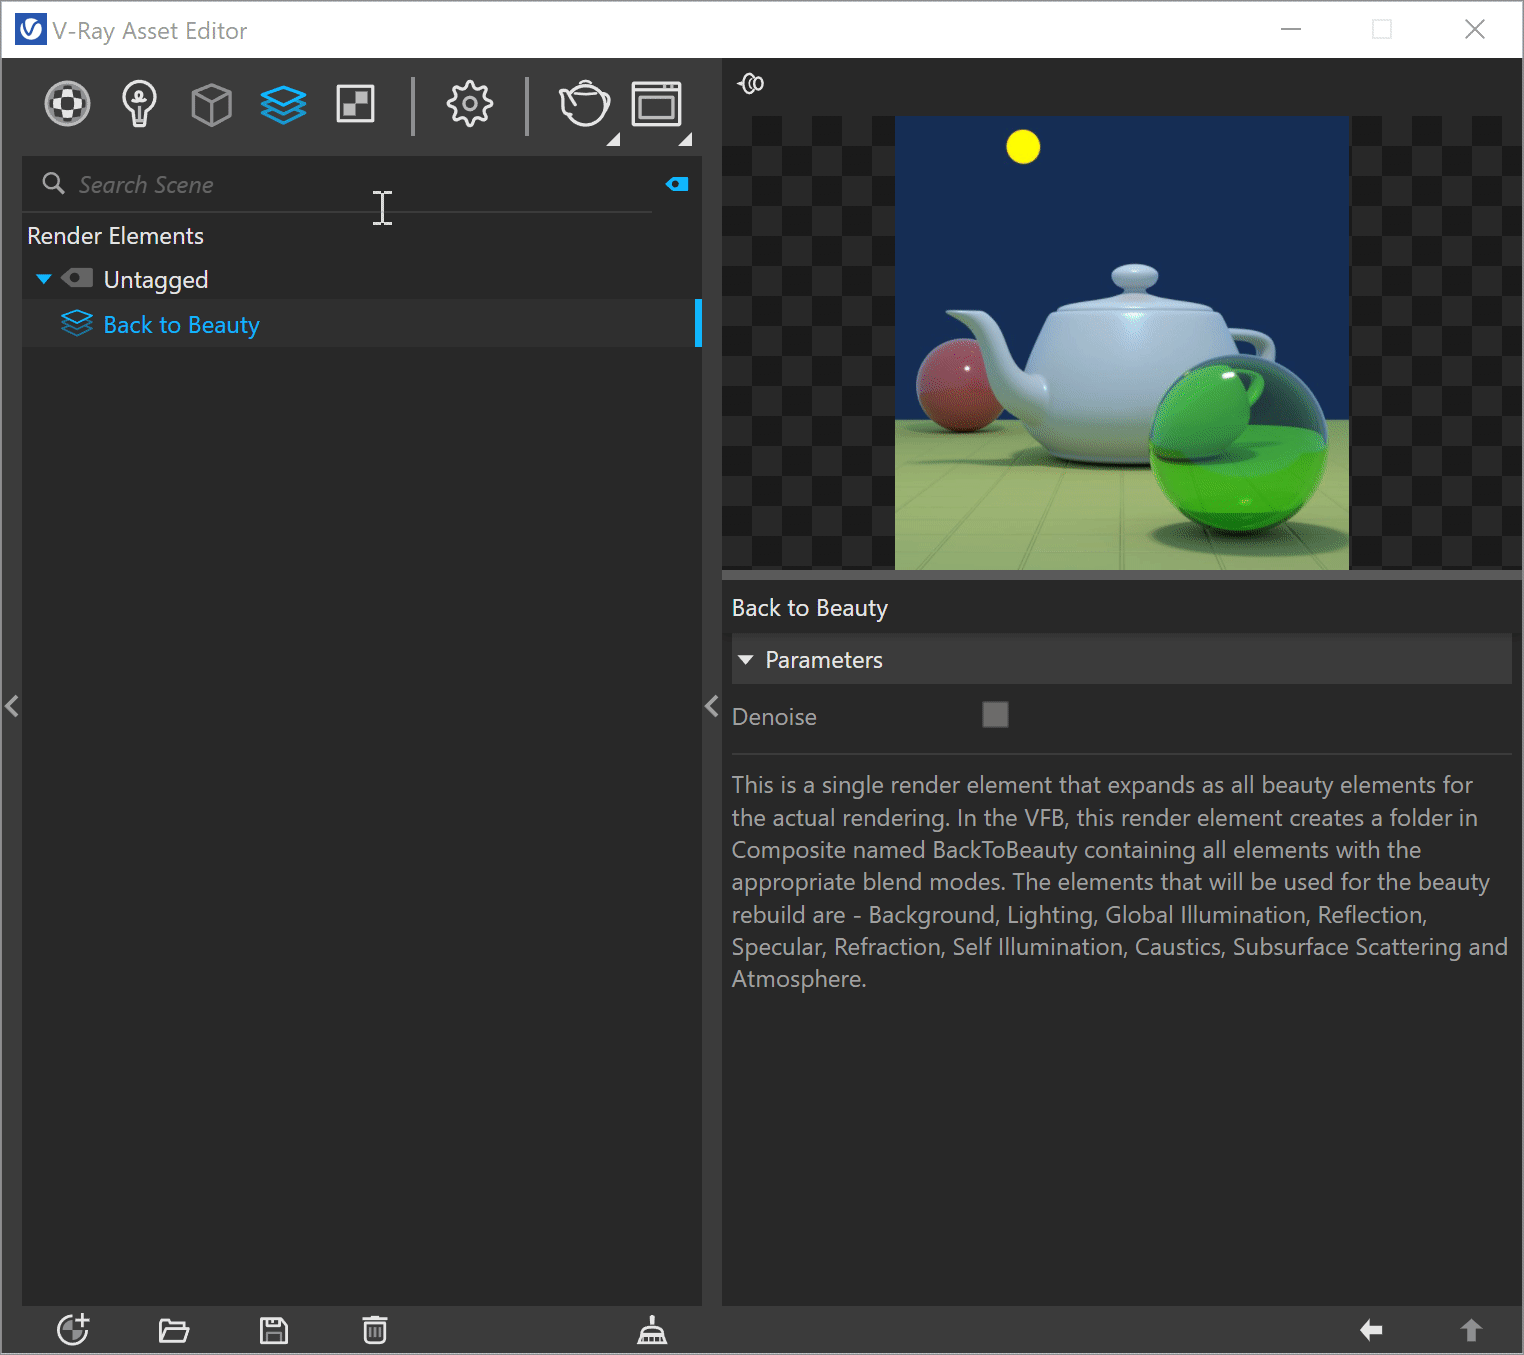Click the Denoise label
The height and width of the screenshot is (1355, 1524).
tap(774, 717)
